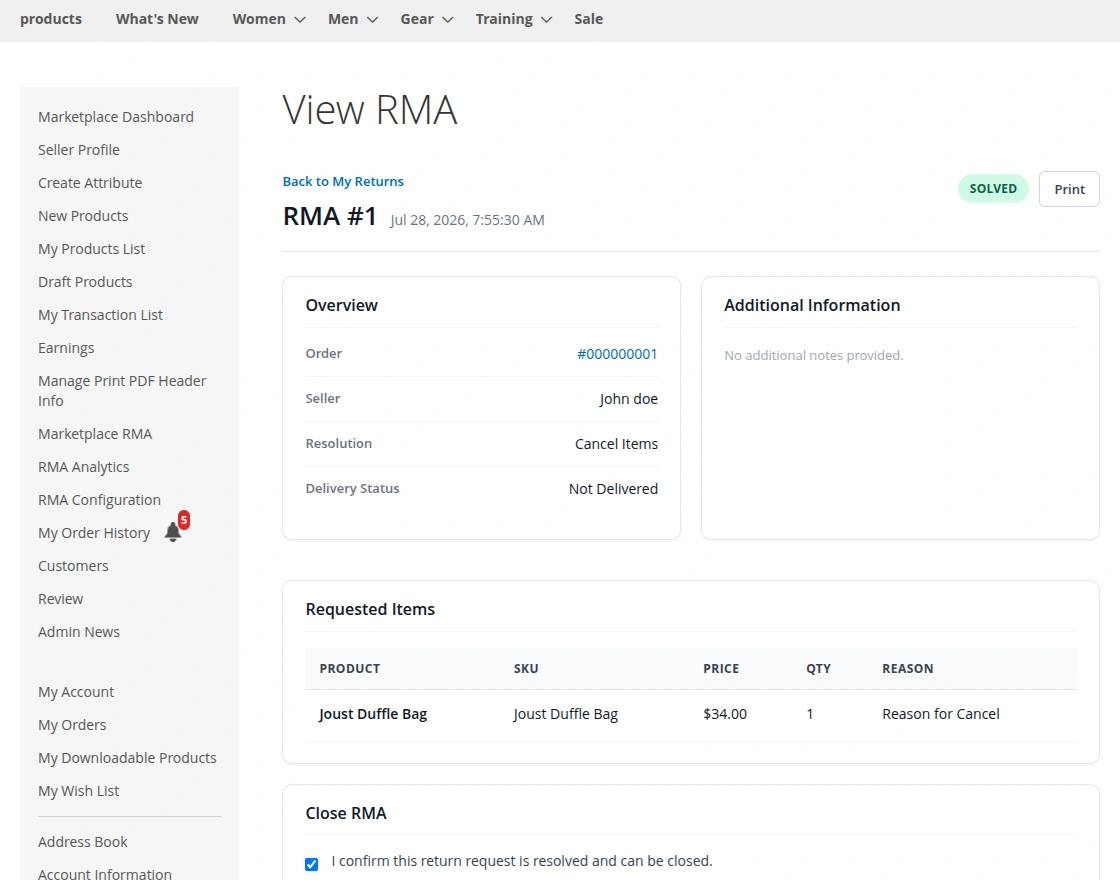Open Manage Print PDF Header Info
The height and width of the screenshot is (880, 1120).
(x=122, y=391)
